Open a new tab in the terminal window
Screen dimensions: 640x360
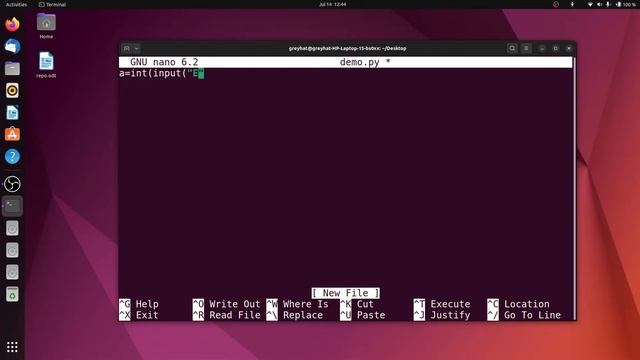click(x=127, y=48)
